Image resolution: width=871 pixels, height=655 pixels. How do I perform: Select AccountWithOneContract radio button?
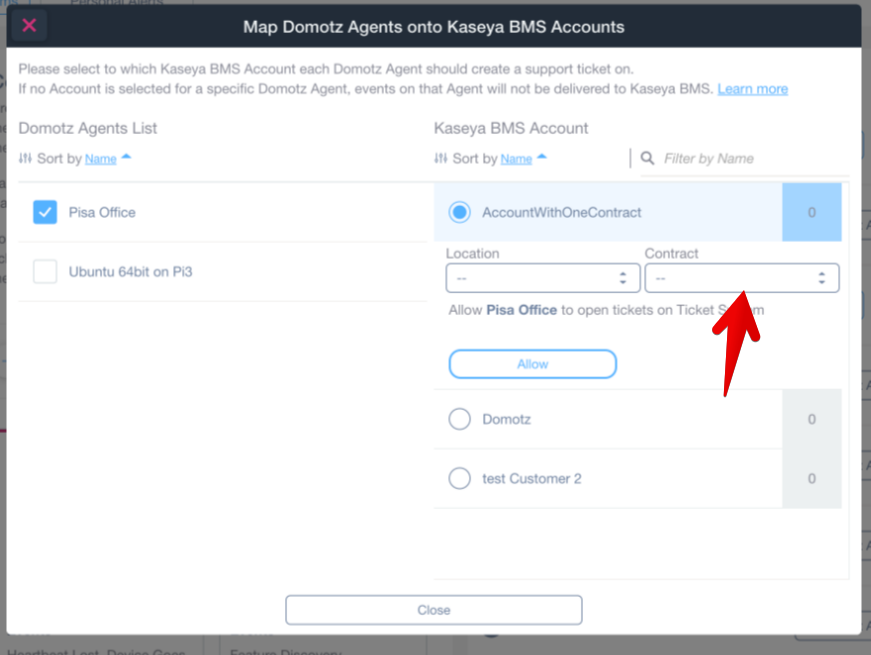[x=459, y=212]
